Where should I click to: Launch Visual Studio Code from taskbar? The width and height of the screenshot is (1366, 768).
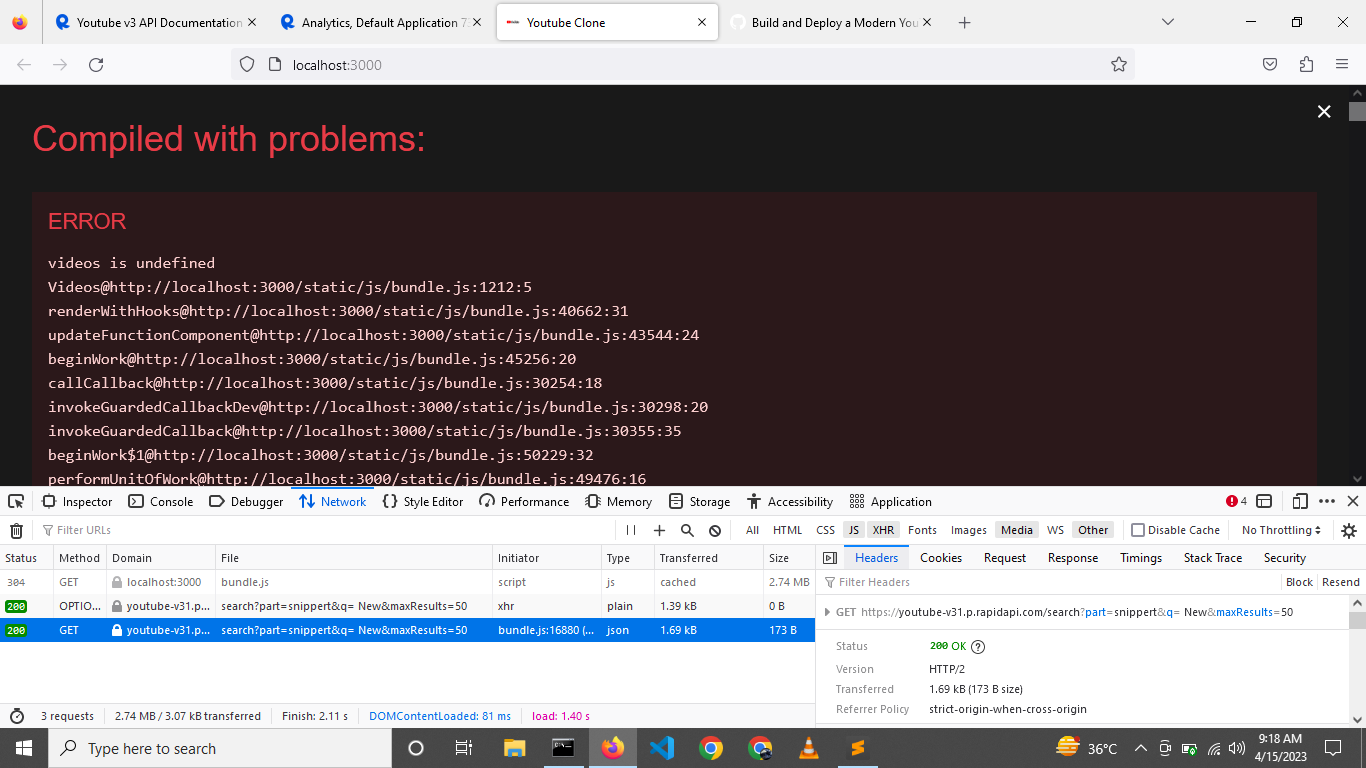[661, 747]
